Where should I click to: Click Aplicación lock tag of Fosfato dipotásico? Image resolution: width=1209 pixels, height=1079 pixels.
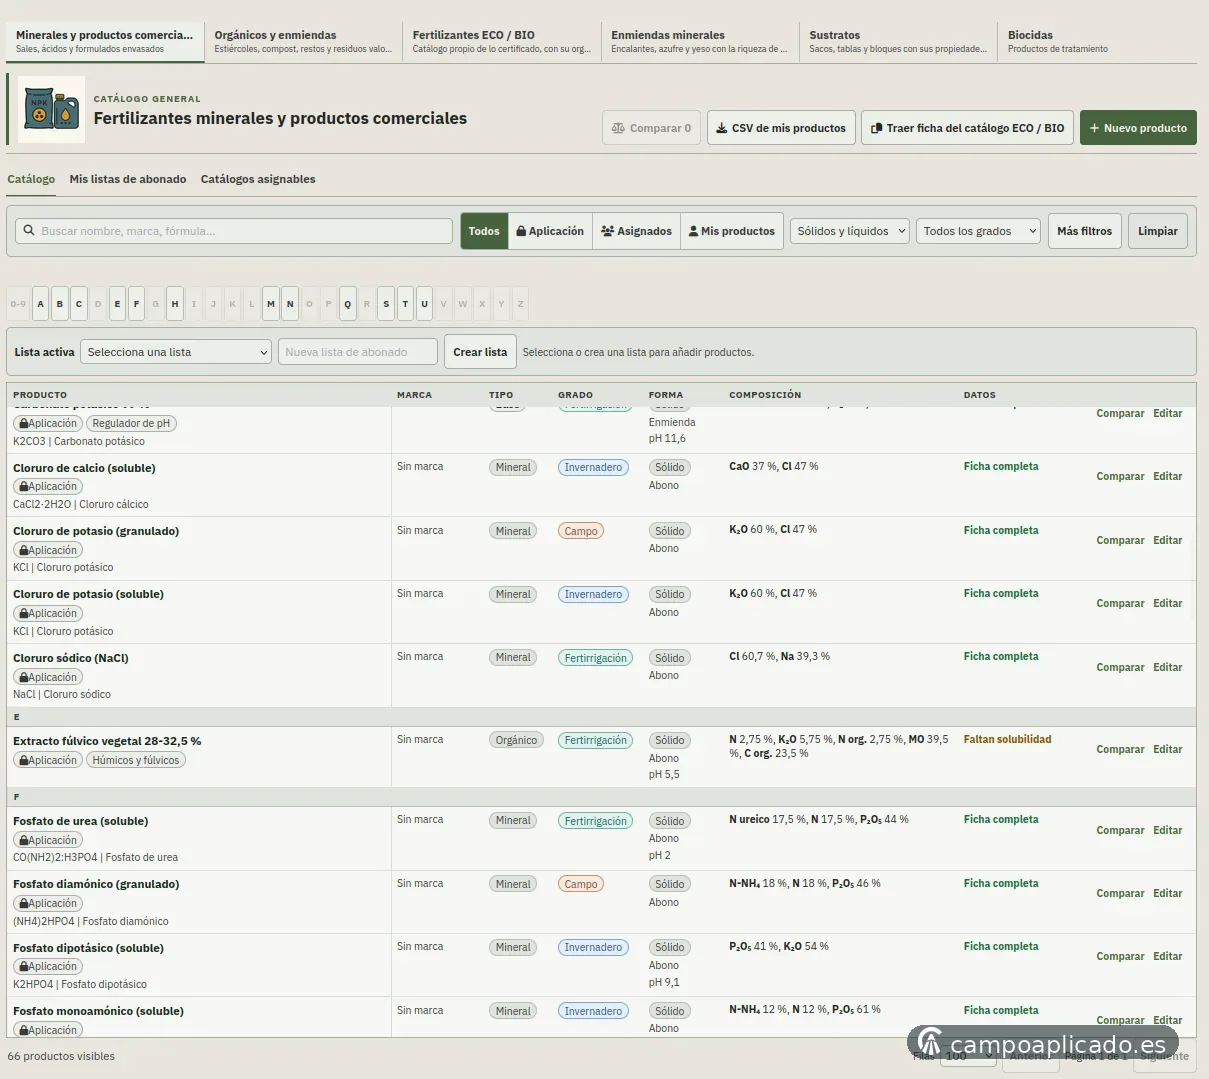pos(48,967)
